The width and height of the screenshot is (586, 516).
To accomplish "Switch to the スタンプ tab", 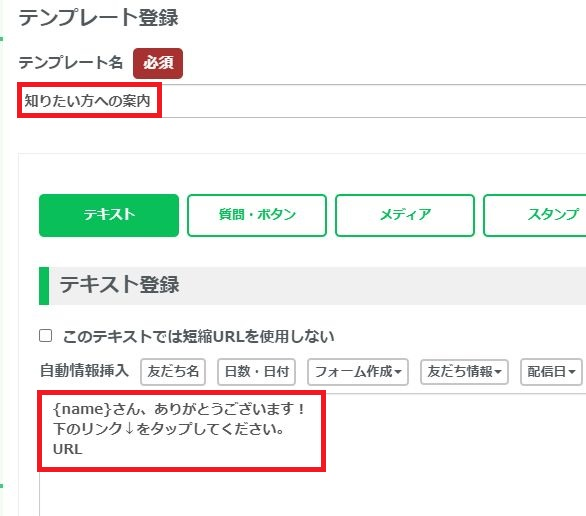I will click(534, 215).
